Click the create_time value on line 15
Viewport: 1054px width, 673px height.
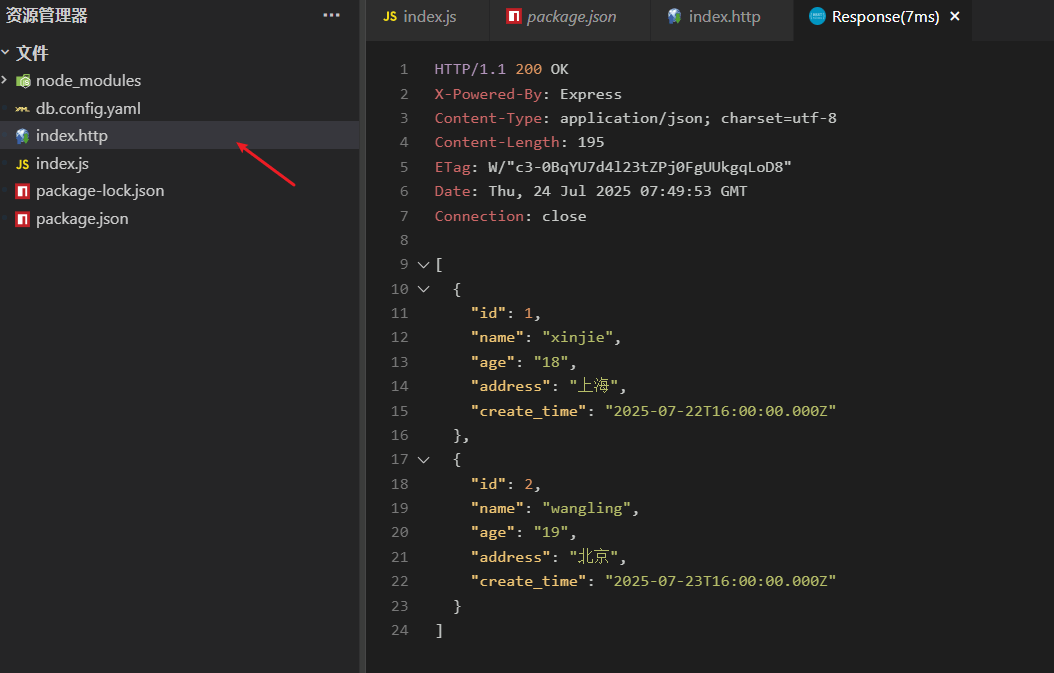(x=720, y=411)
